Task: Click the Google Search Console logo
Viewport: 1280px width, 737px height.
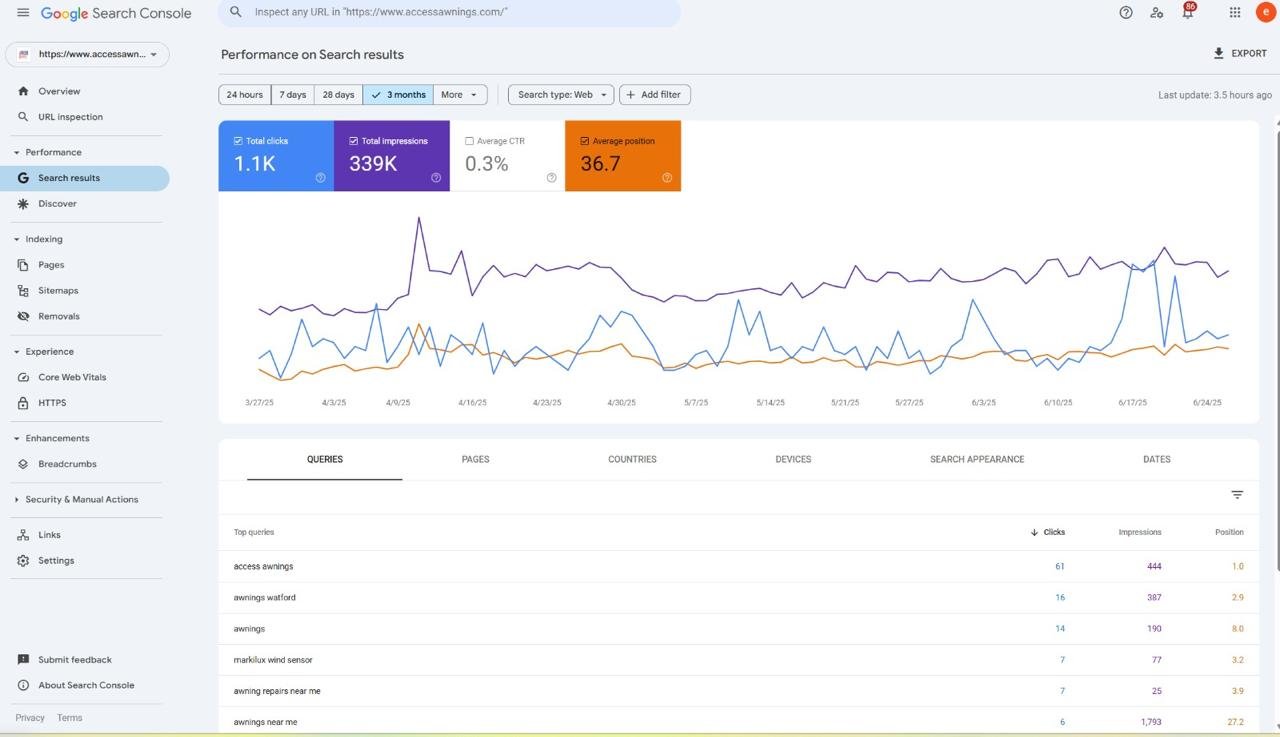Action: tap(116, 13)
